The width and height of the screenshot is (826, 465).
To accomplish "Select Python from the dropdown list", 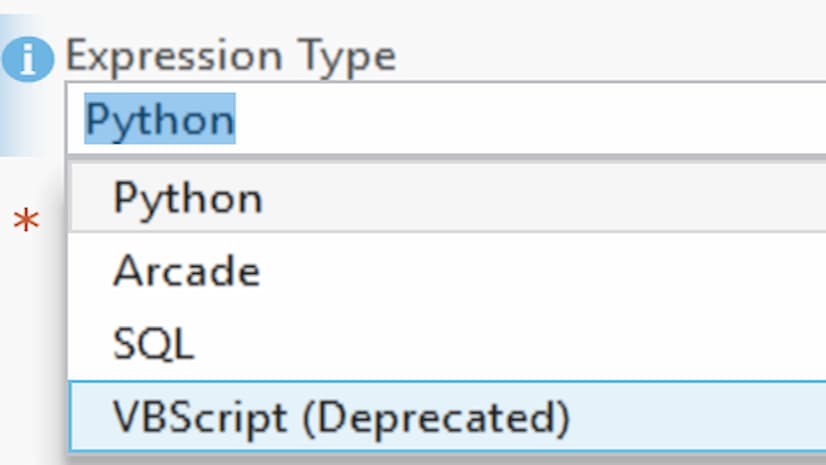I will tap(188, 198).
